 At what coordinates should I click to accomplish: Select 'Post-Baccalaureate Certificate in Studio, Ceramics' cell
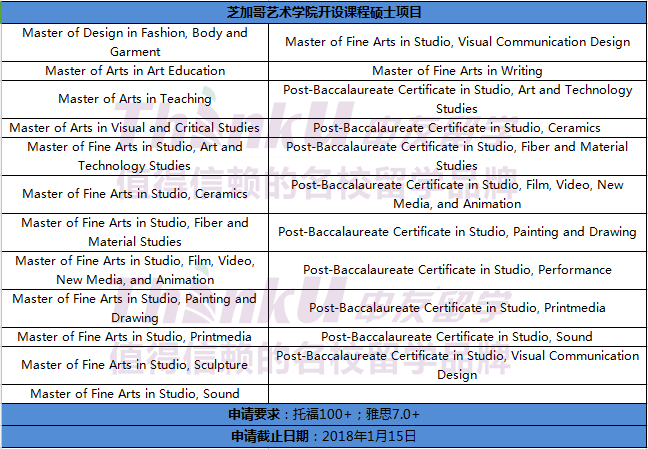(x=457, y=128)
